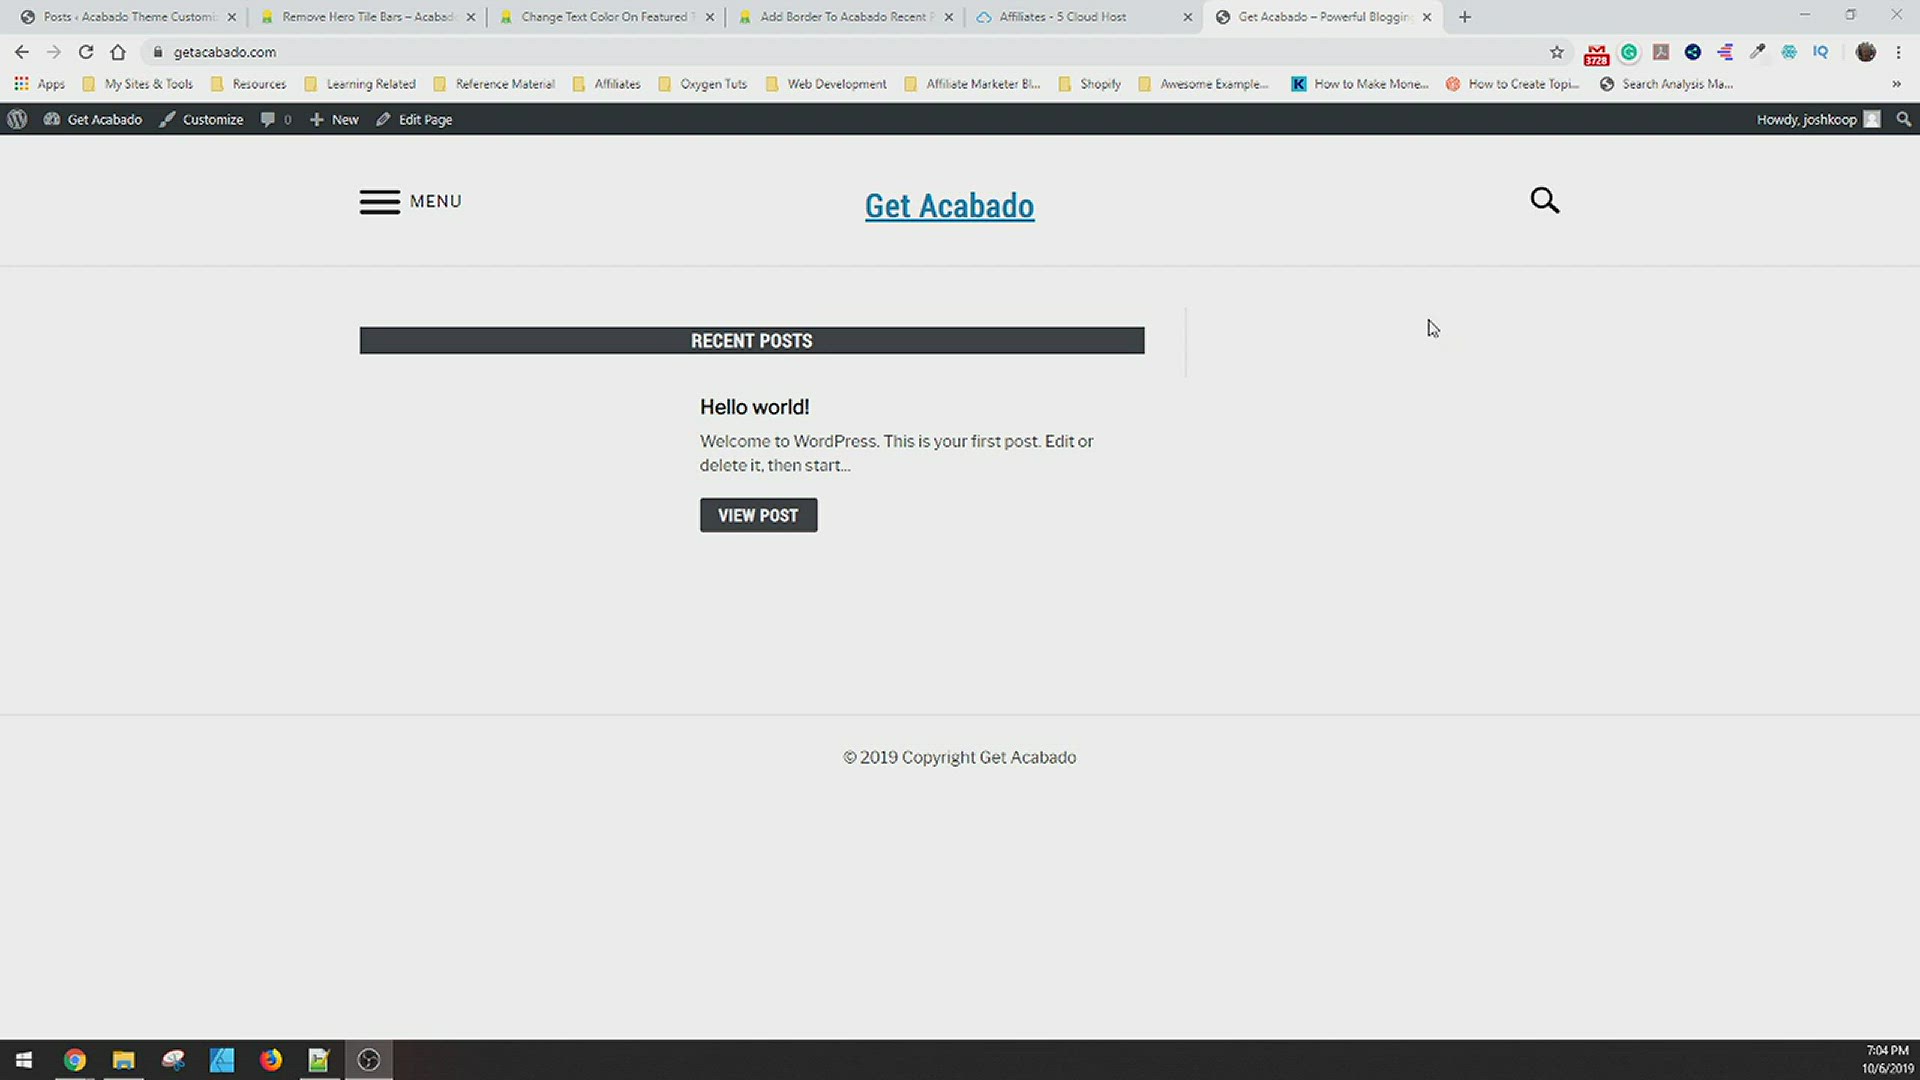1920x1080 pixels.
Task: Click the admin bar search icon
Action: coord(1904,119)
